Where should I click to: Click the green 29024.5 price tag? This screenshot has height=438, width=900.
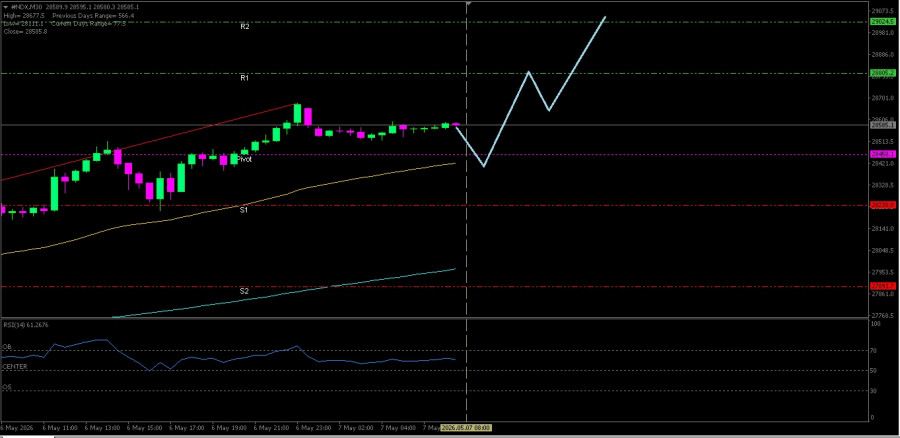tap(883, 22)
